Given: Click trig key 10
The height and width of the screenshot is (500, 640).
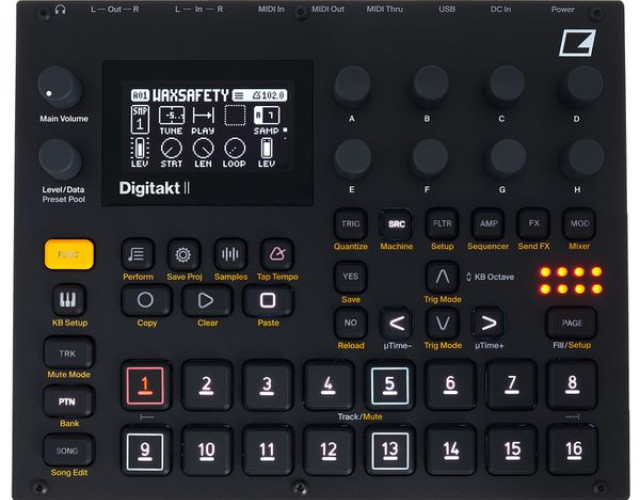Looking at the screenshot, I should tap(206, 451).
